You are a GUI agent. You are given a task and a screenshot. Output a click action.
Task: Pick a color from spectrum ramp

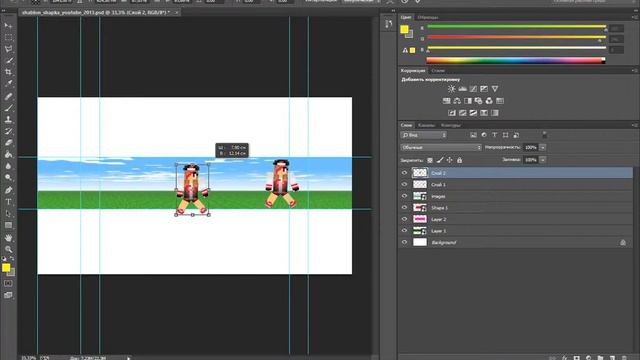click(x=516, y=61)
